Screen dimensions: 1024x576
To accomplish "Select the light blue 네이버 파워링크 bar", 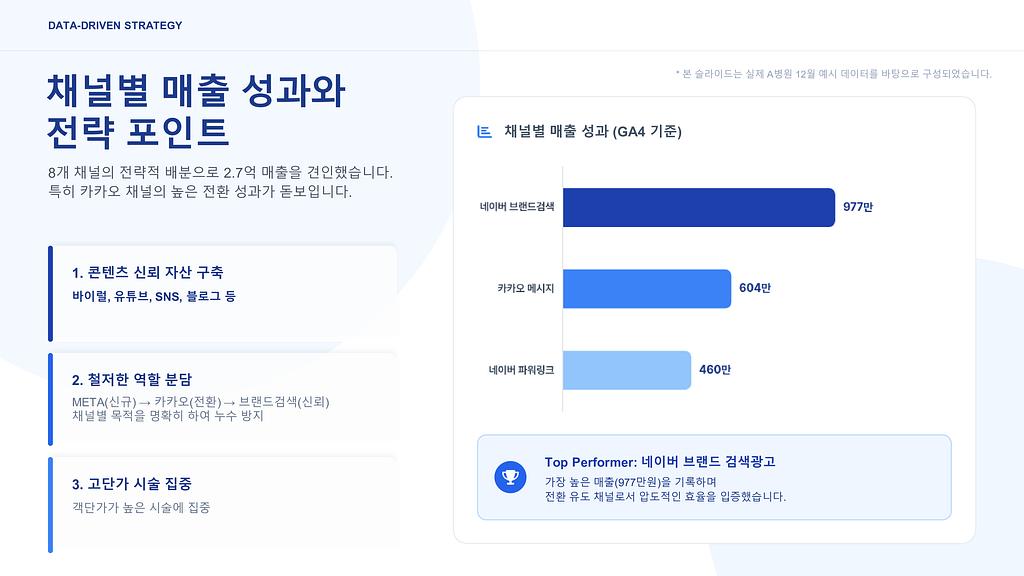I will click(x=626, y=370).
